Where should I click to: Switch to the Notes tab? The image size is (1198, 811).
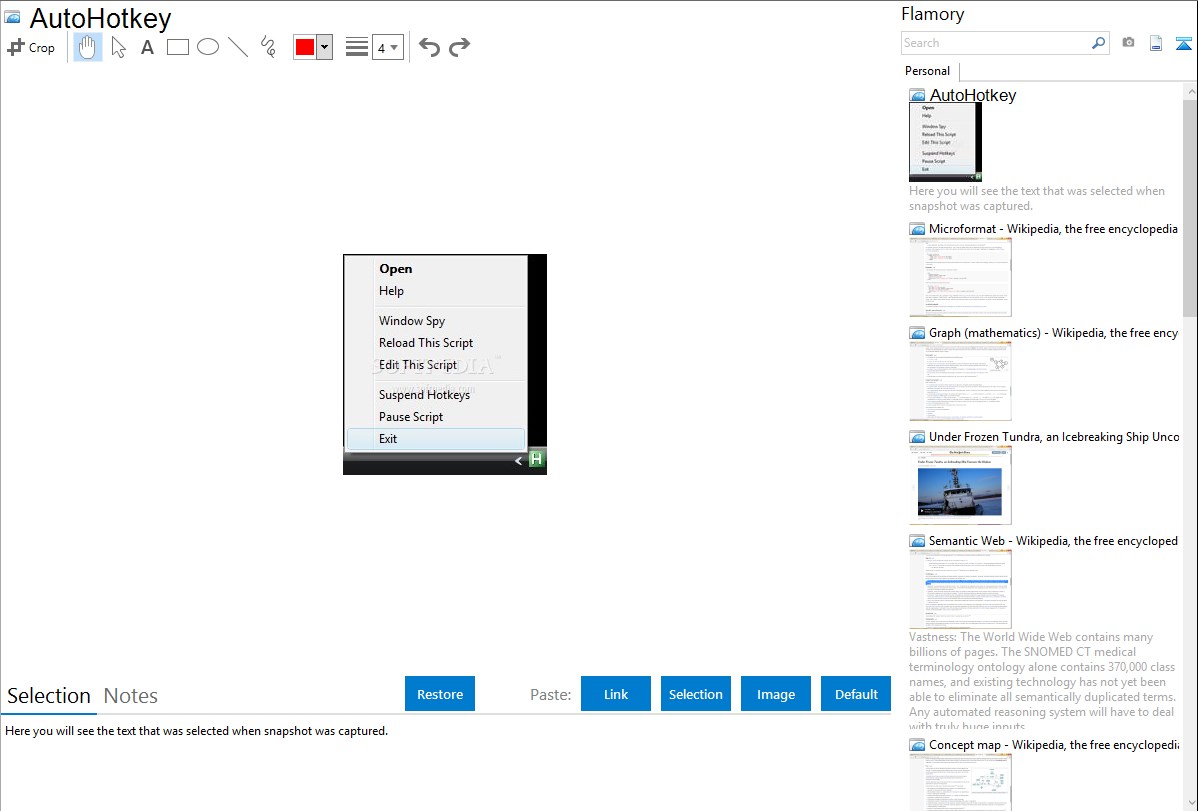(x=131, y=696)
